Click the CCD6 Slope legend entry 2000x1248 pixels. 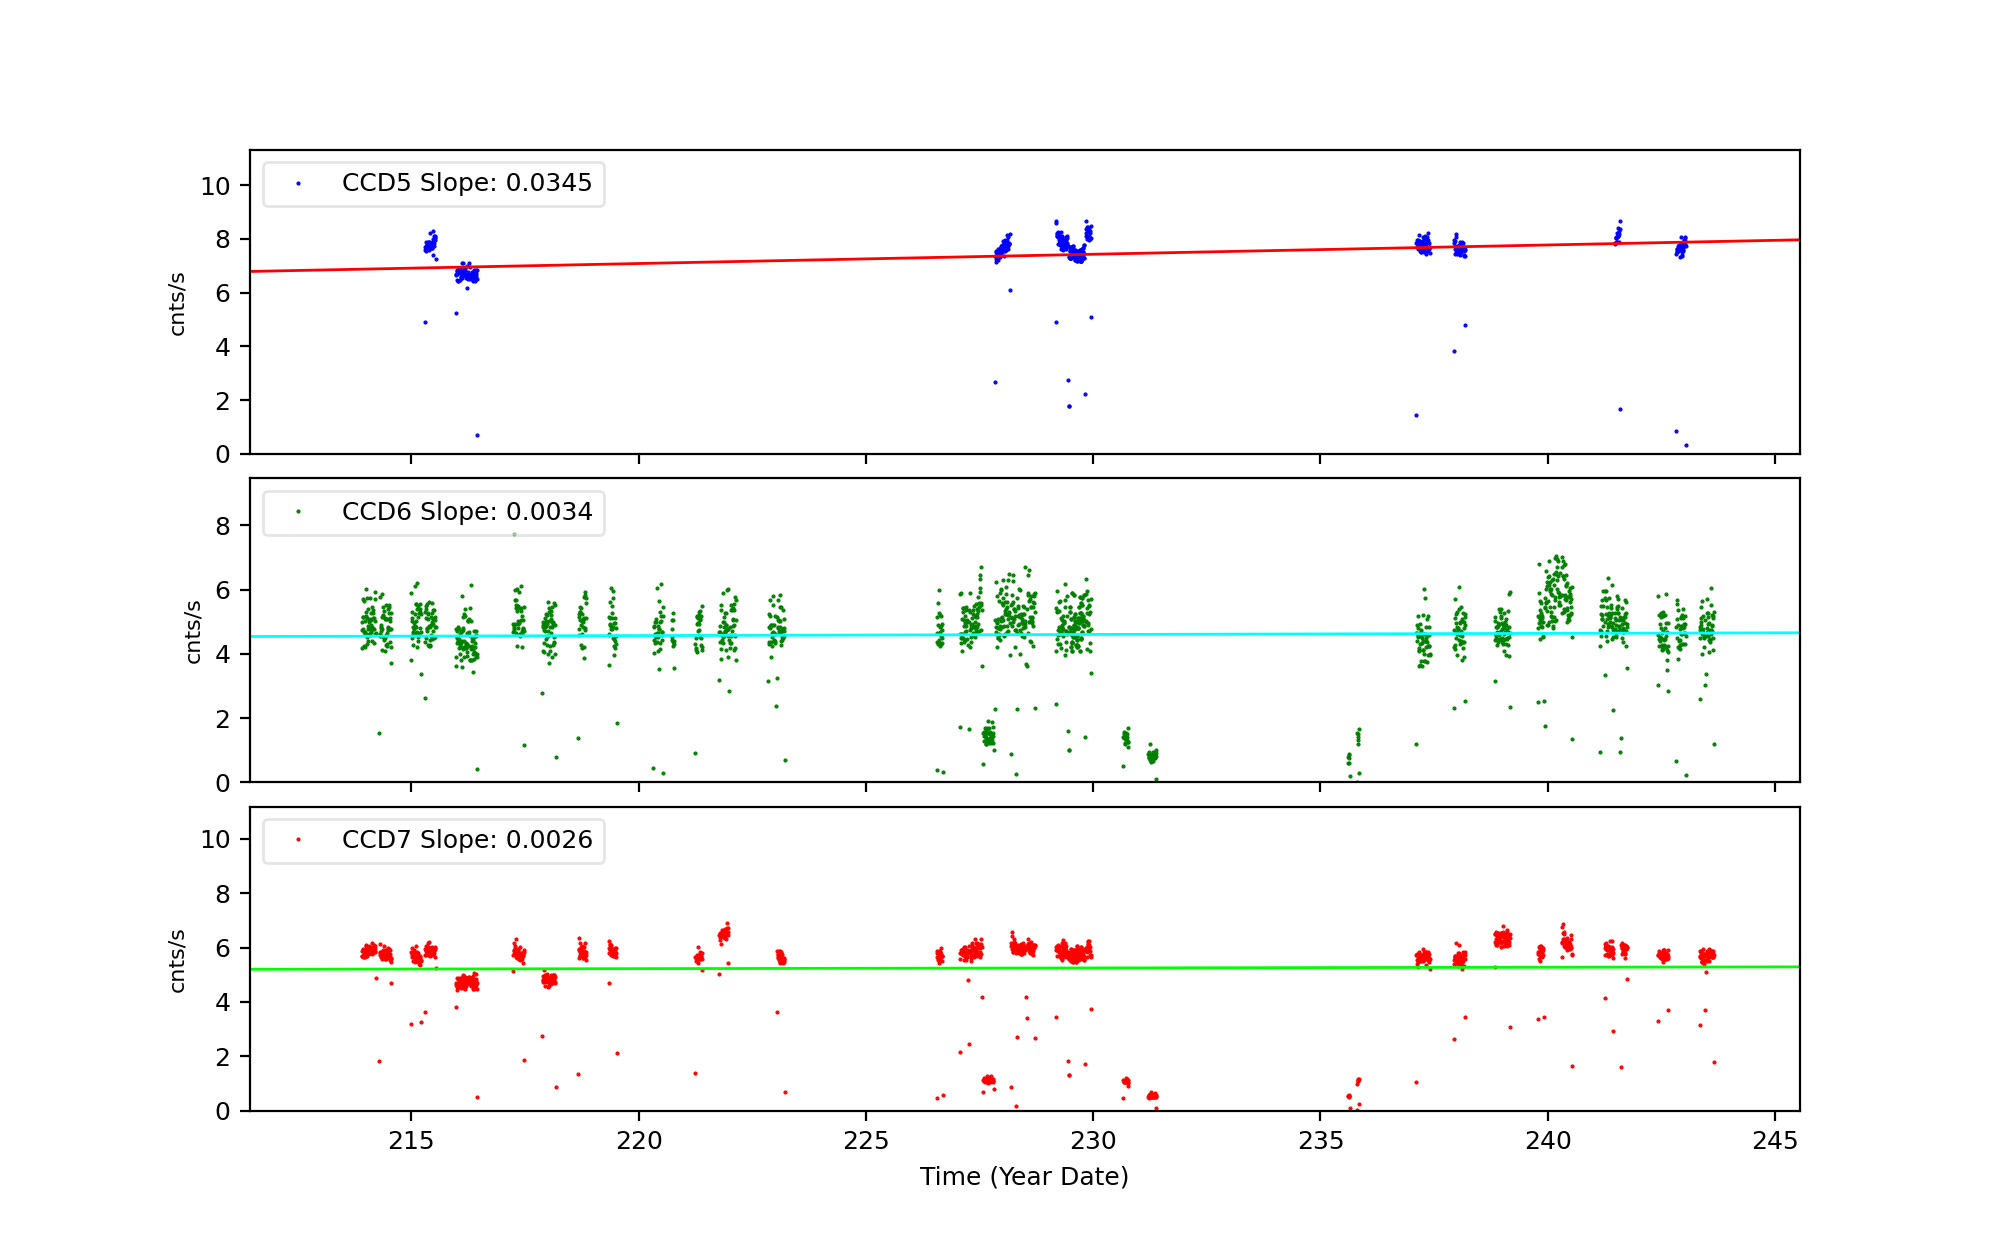[x=466, y=512]
